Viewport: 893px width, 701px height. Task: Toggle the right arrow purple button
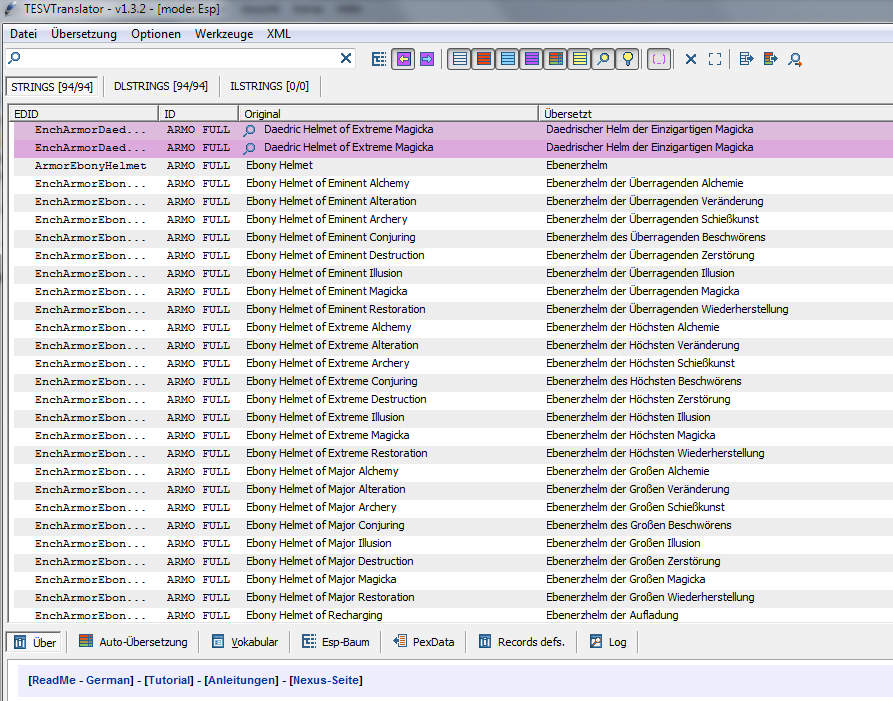pyautogui.click(x=427, y=59)
